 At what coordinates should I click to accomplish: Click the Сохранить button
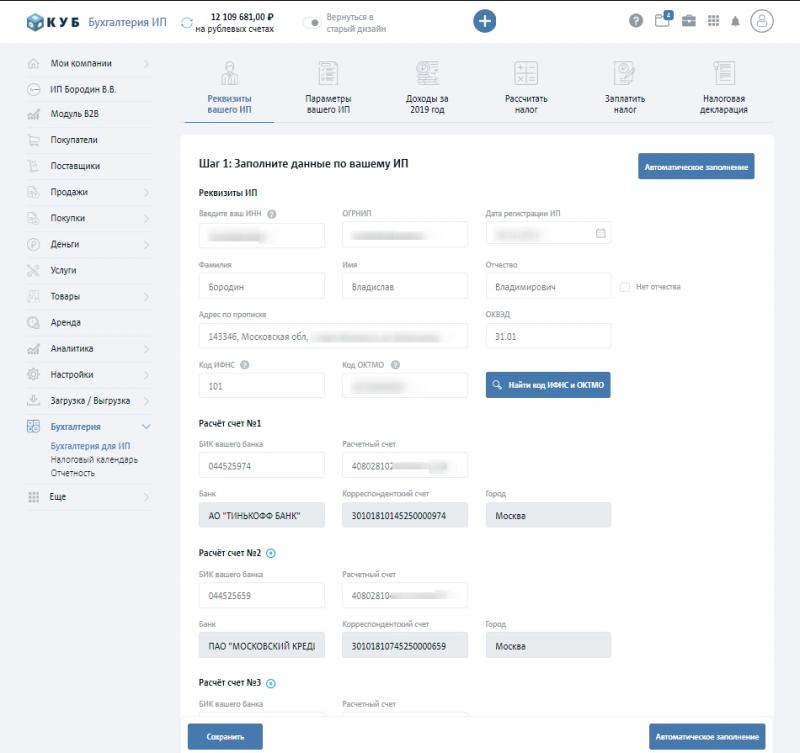click(x=225, y=737)
